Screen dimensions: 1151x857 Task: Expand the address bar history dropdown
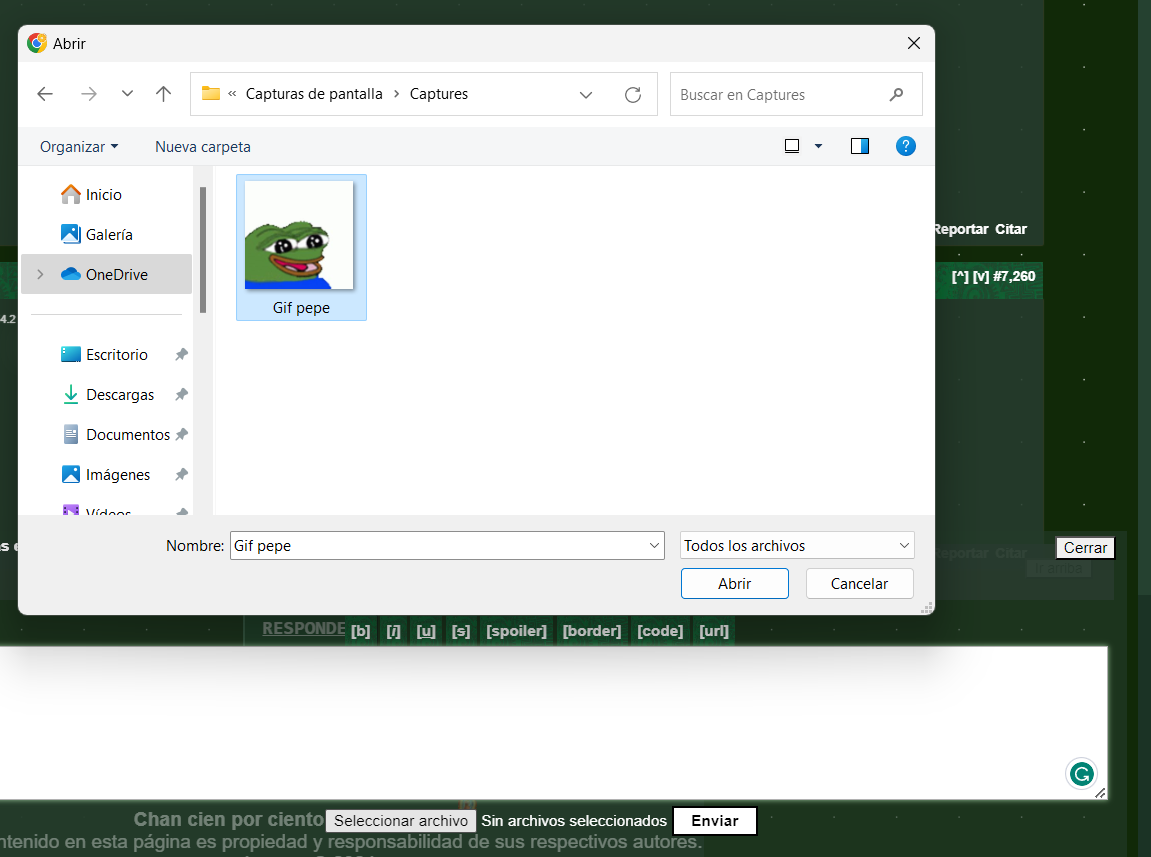586,95
